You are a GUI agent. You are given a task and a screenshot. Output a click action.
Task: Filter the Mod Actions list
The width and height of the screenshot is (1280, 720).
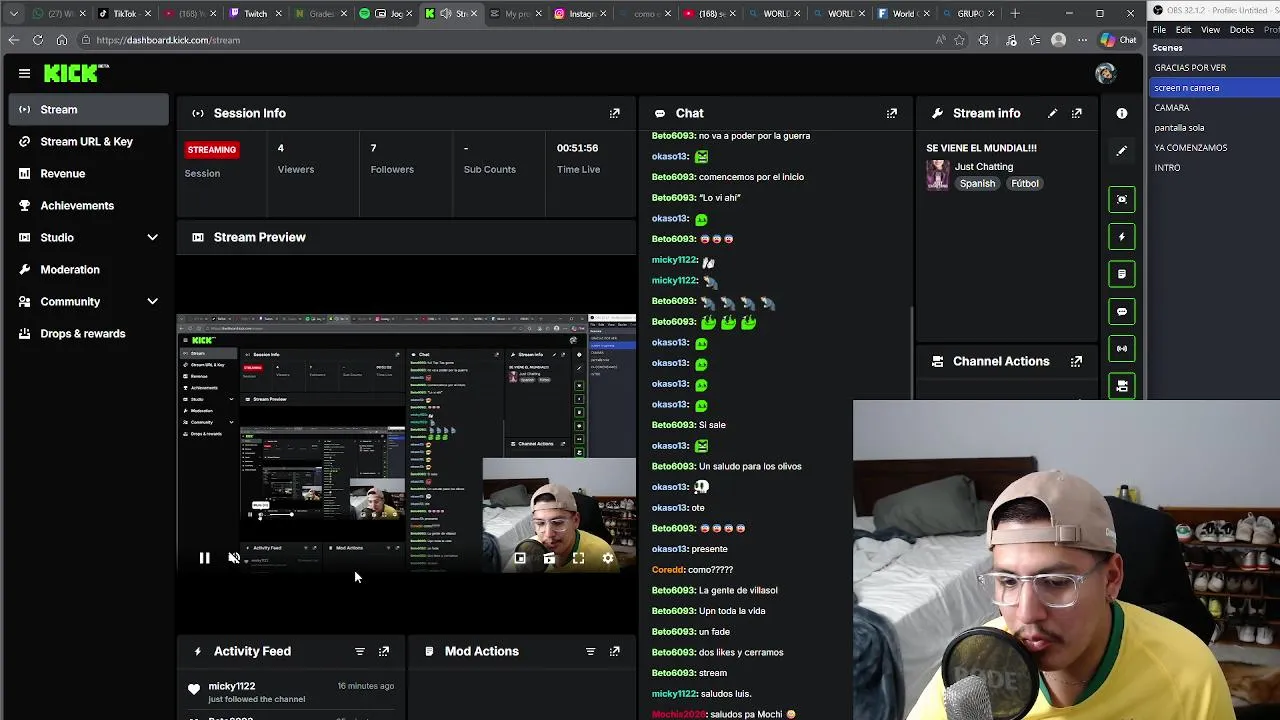(590, 651)
